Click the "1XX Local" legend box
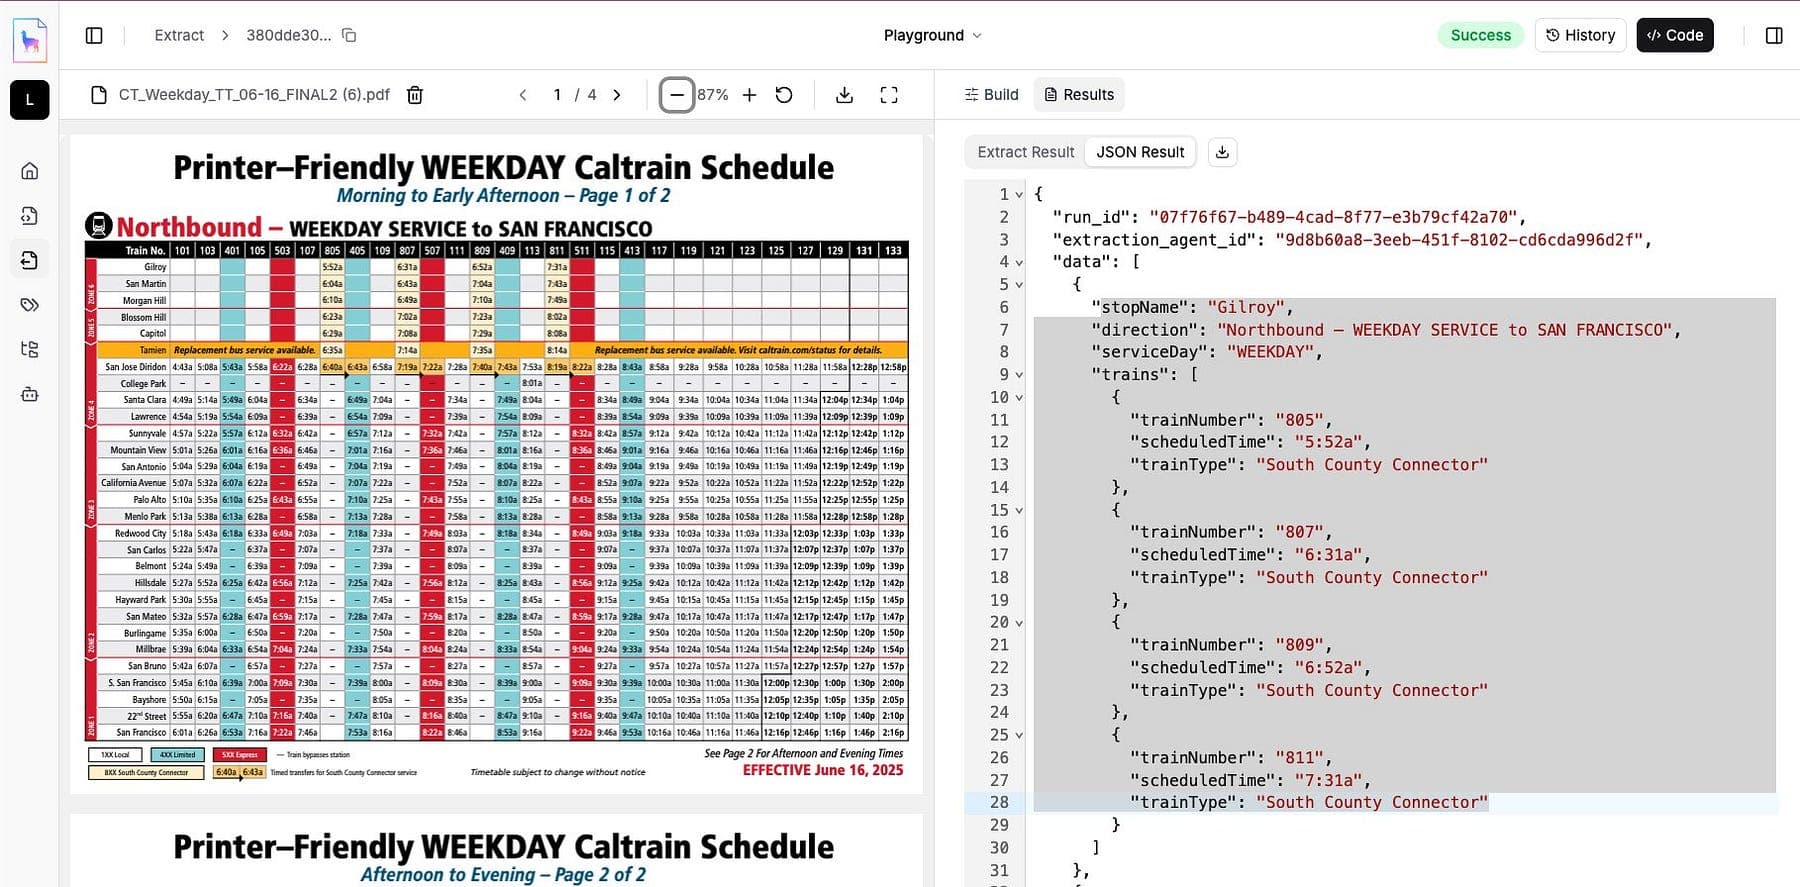The image size is (1800, 887). 115,755
